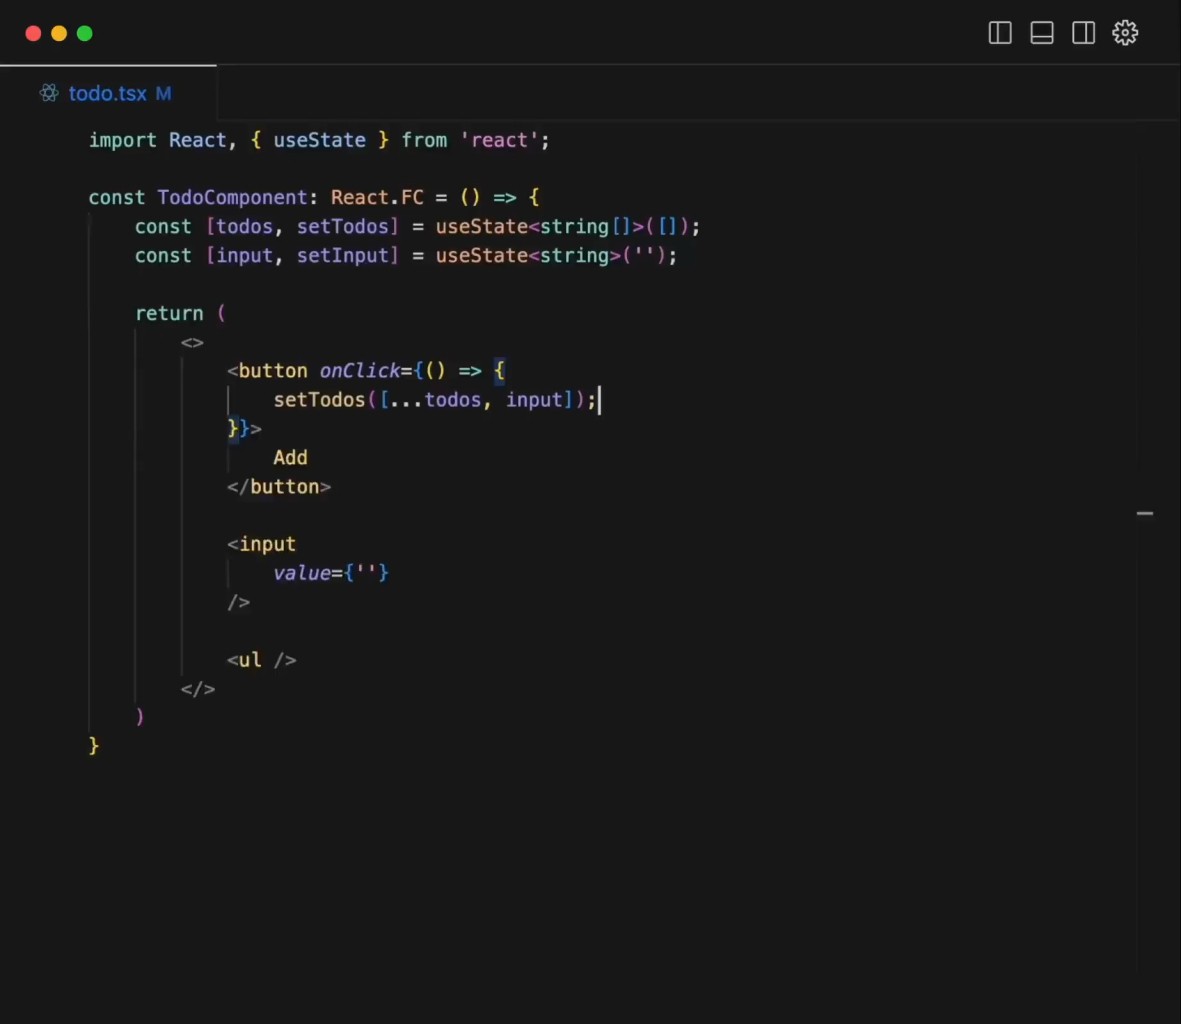Click the TodoComponent declaration line

232,197
